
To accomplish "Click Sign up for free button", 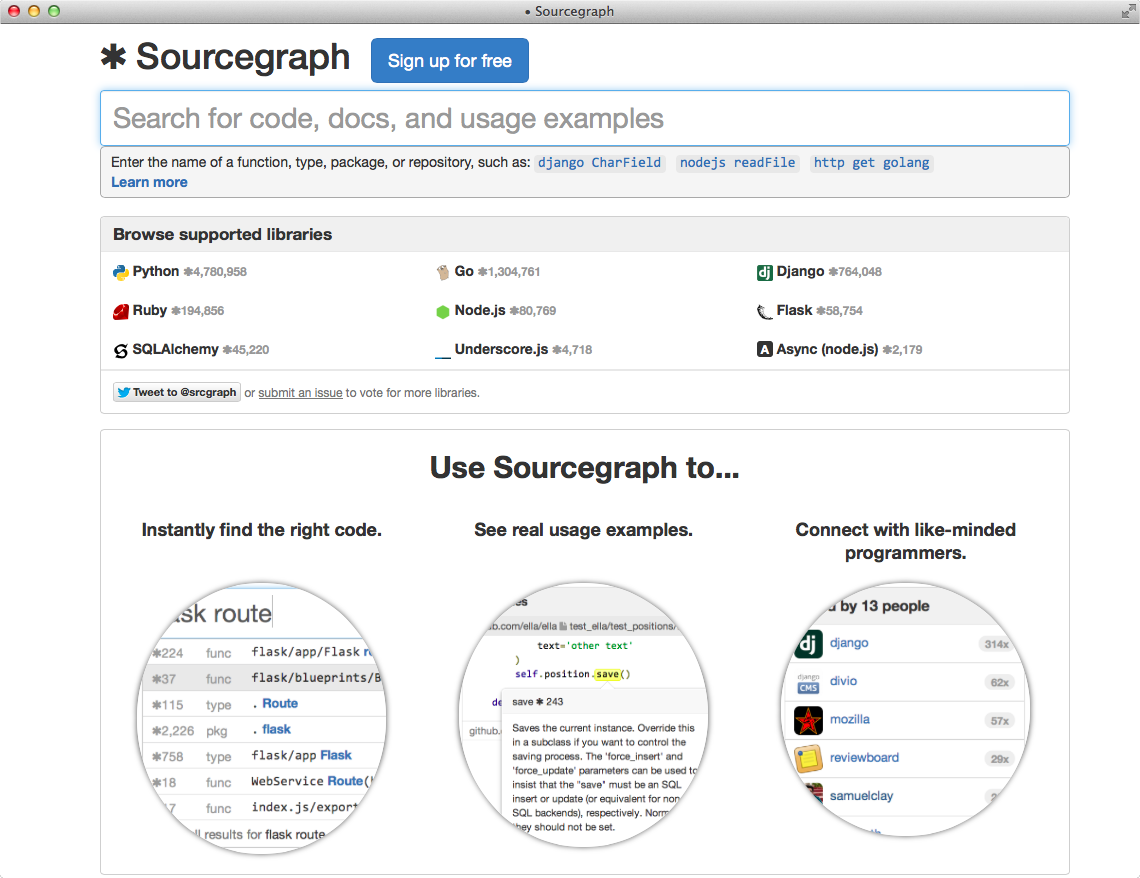I will tap(449, 60).
